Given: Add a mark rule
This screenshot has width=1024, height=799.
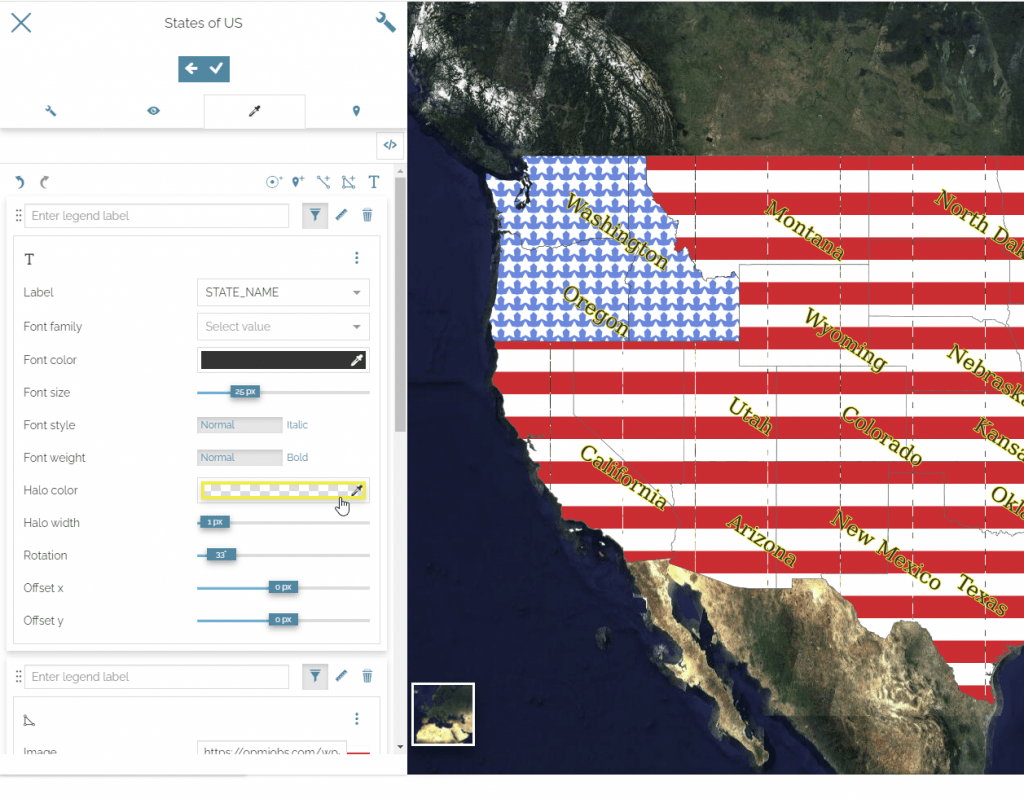Looking at the screenshot, I should (274, 182).
